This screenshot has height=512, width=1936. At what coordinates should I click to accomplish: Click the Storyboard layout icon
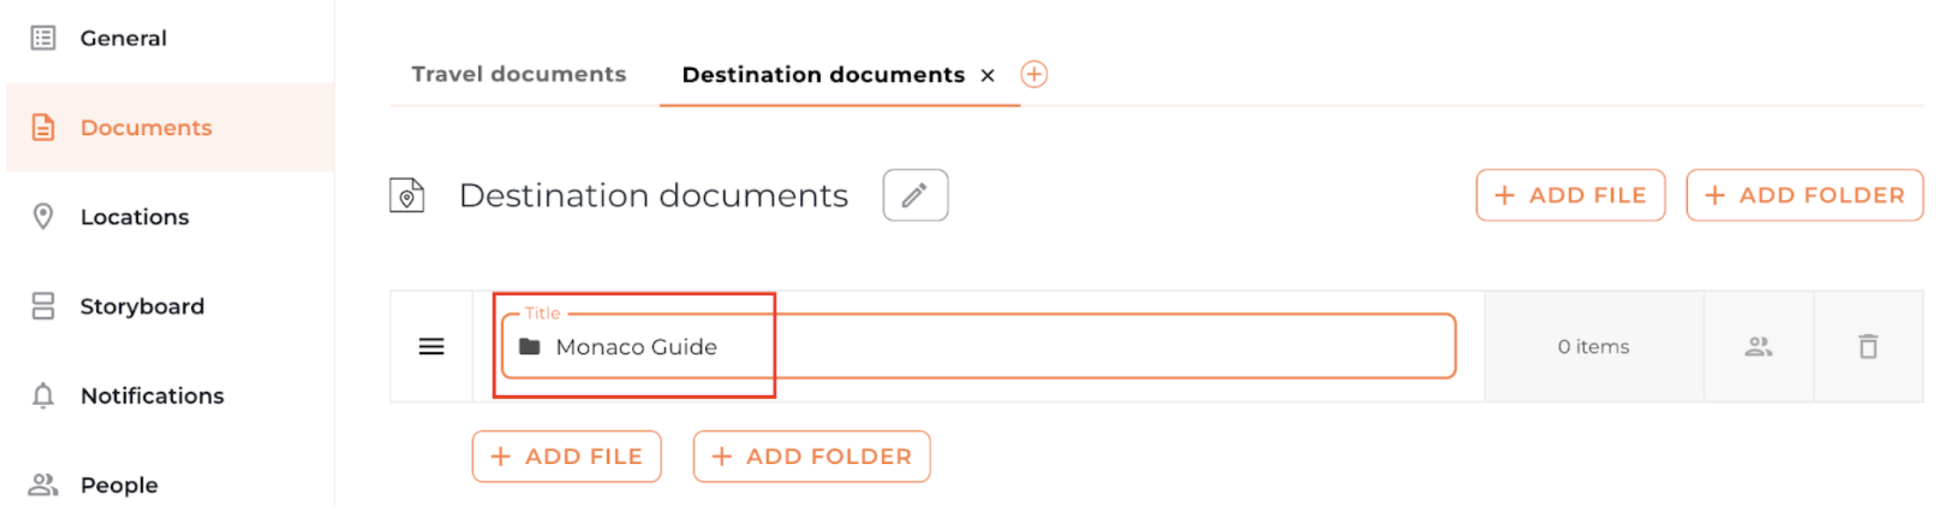[x=43, y=306]
